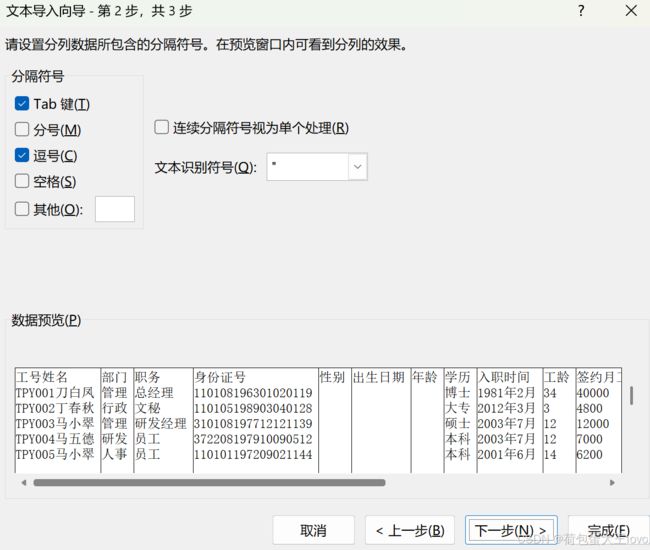This screenshot has height=550, width=650.
Task: Select the 学历 column header in preview
Action: point(458,377)
